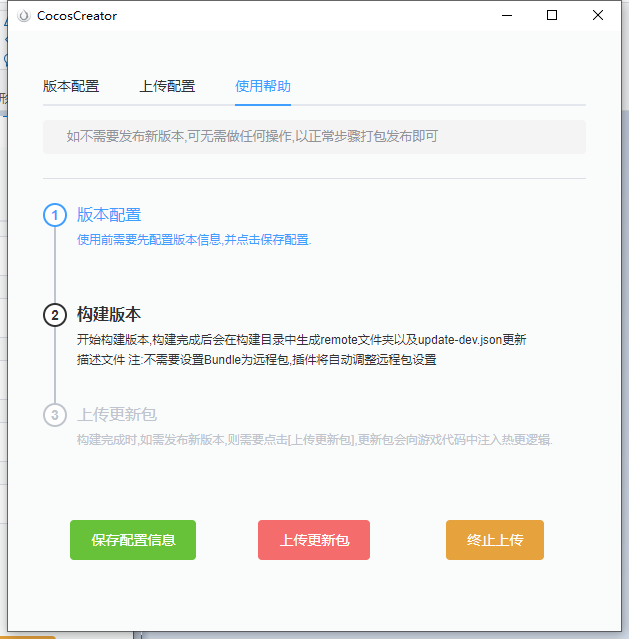Click the orange 终止上传 button
Screen dimensions: 629x639
(495, 540)
